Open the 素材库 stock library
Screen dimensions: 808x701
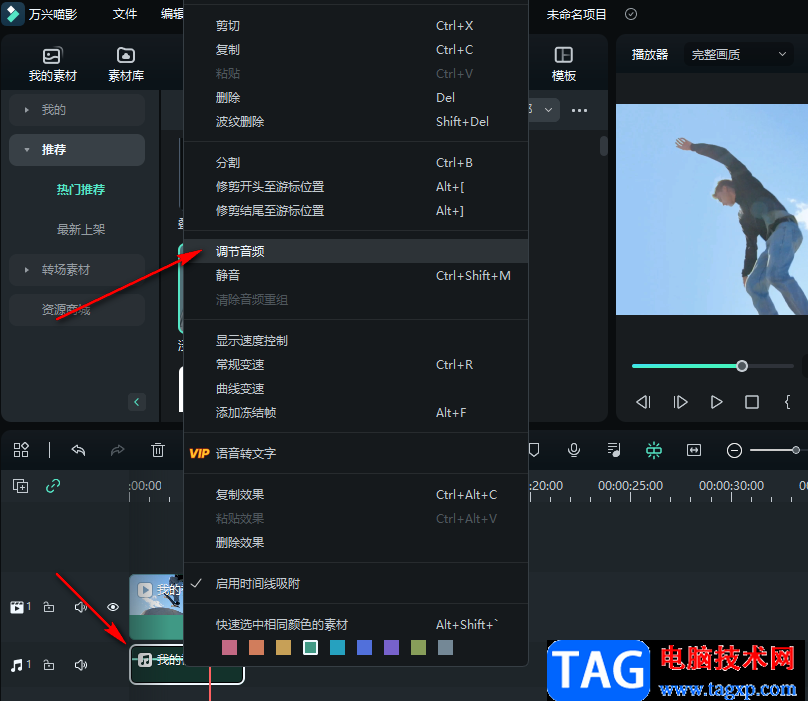pyautogui.click(x=126, y=64)
